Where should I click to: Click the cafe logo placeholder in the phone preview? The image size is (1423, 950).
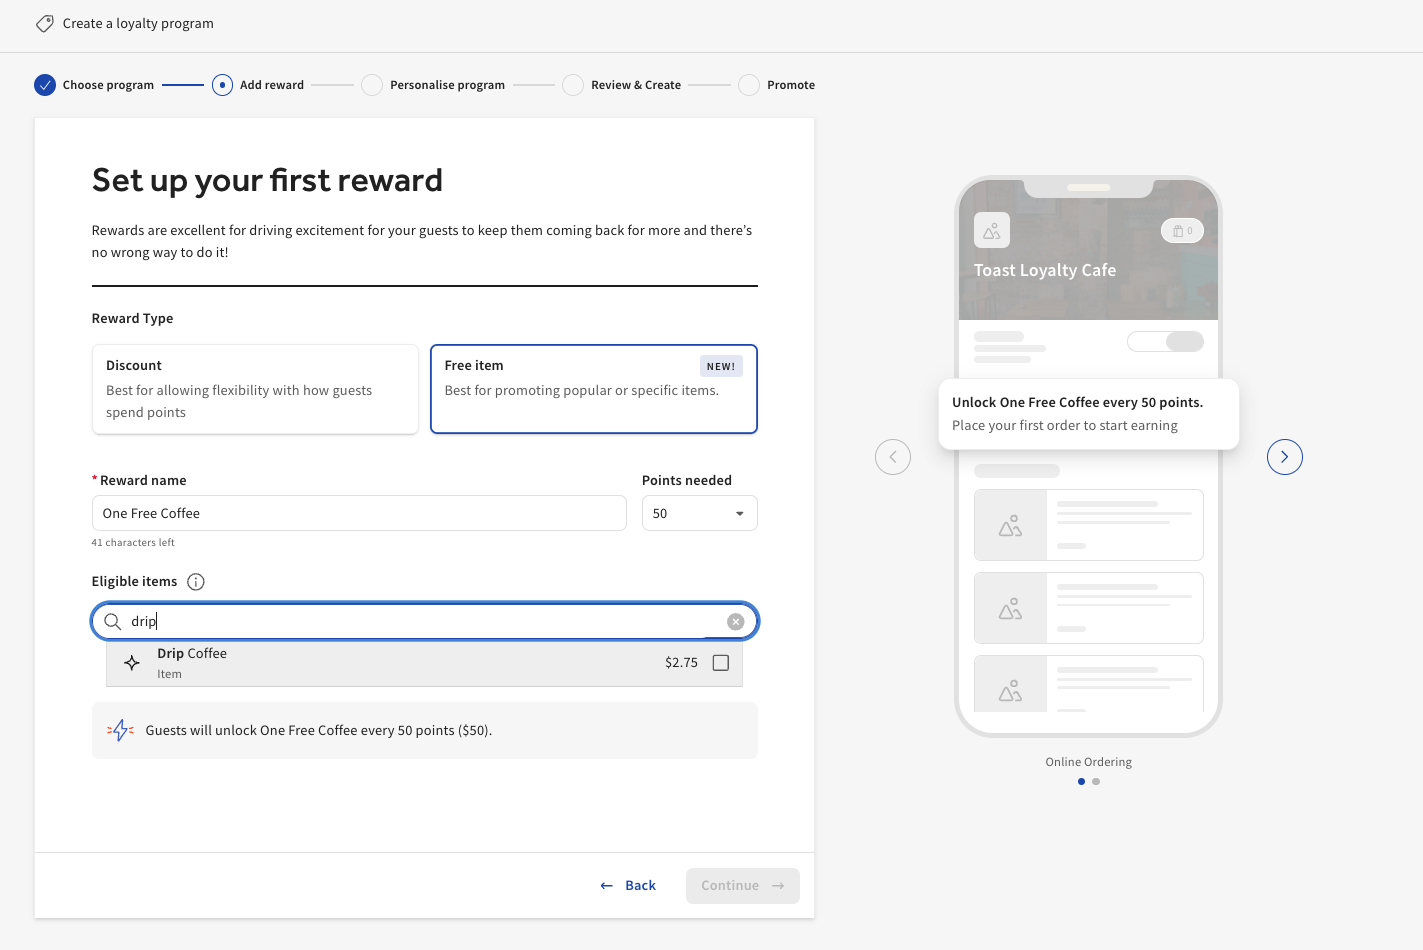tap(991, 230)
